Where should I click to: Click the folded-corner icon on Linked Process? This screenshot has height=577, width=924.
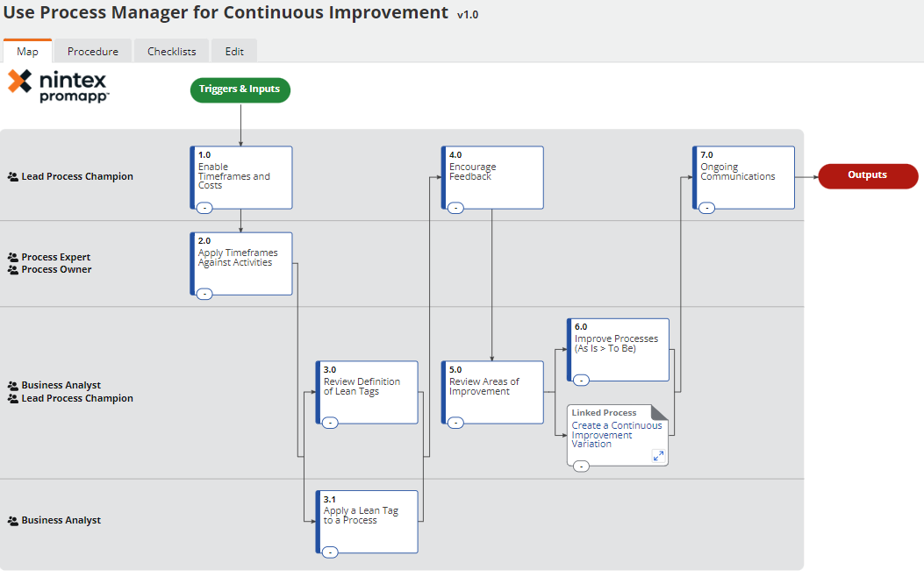point(659,412)
